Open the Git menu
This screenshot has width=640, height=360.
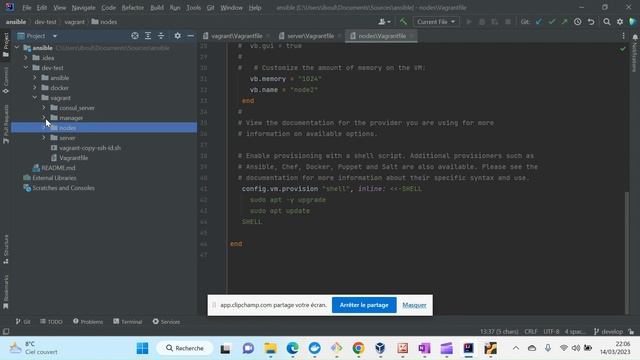coord(210,8)
